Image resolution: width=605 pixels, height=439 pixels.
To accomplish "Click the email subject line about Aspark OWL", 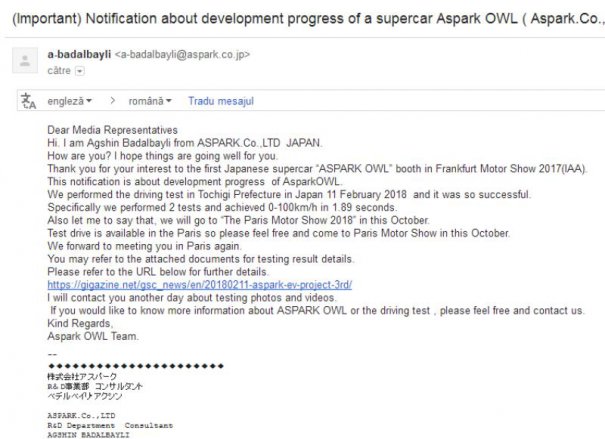I will [308, 19].
